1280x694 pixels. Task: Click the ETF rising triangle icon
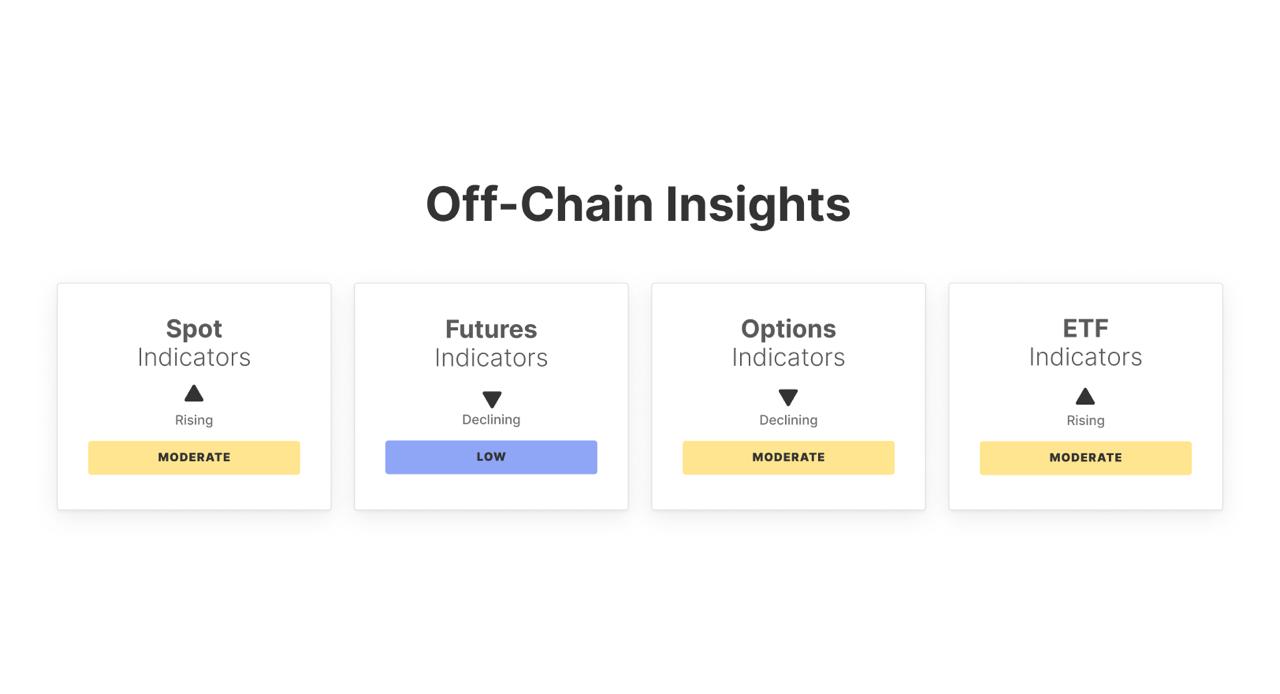pyautogui.click(x=1085, y=396)
